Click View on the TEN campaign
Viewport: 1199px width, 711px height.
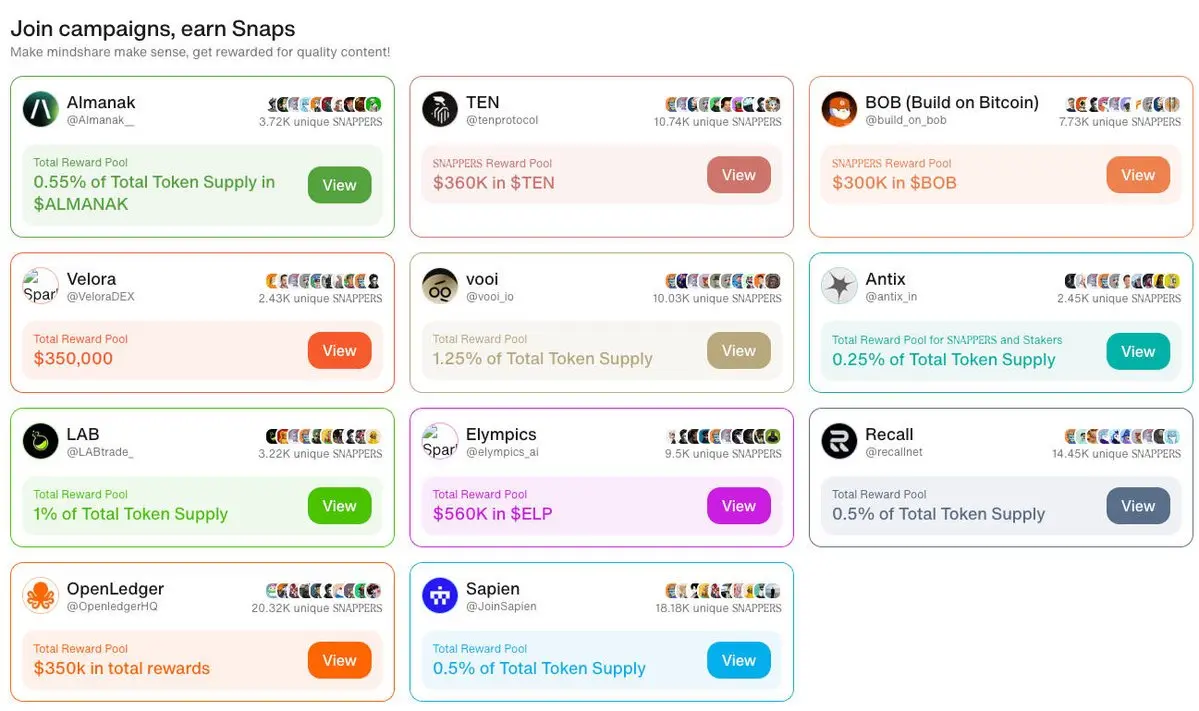click(739, 175)
